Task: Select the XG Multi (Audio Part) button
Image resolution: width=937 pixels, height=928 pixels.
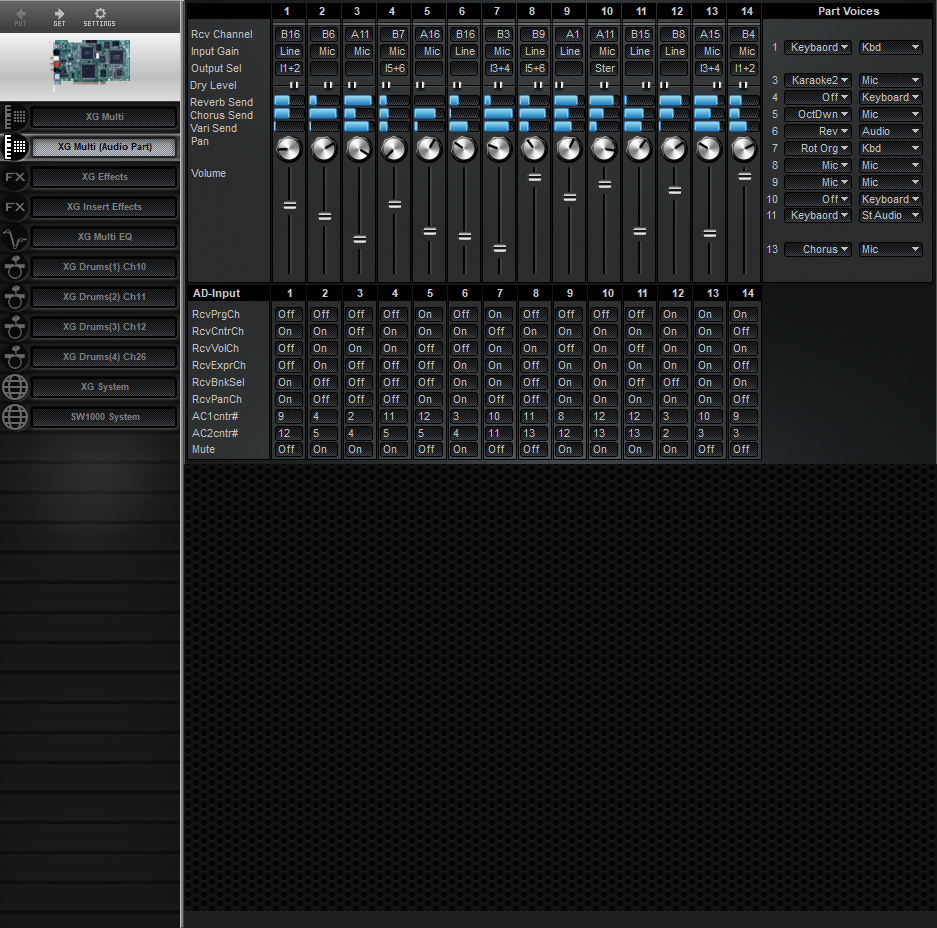Action: pyautogui.click(x=105, y=147)
